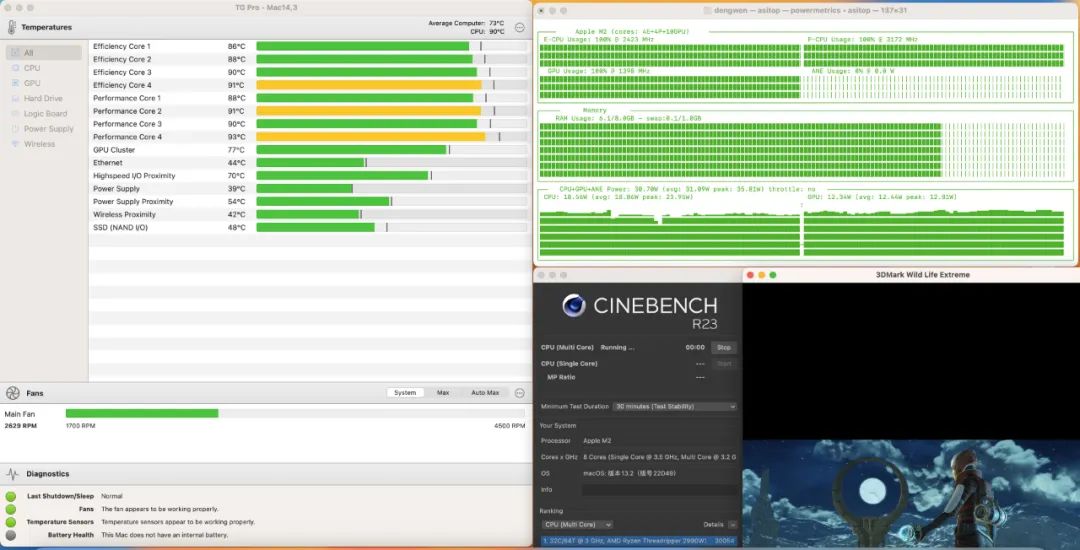1080x550 pixels.
Task: Enable Auto Max fan mode
Action: tap(485, 393)
